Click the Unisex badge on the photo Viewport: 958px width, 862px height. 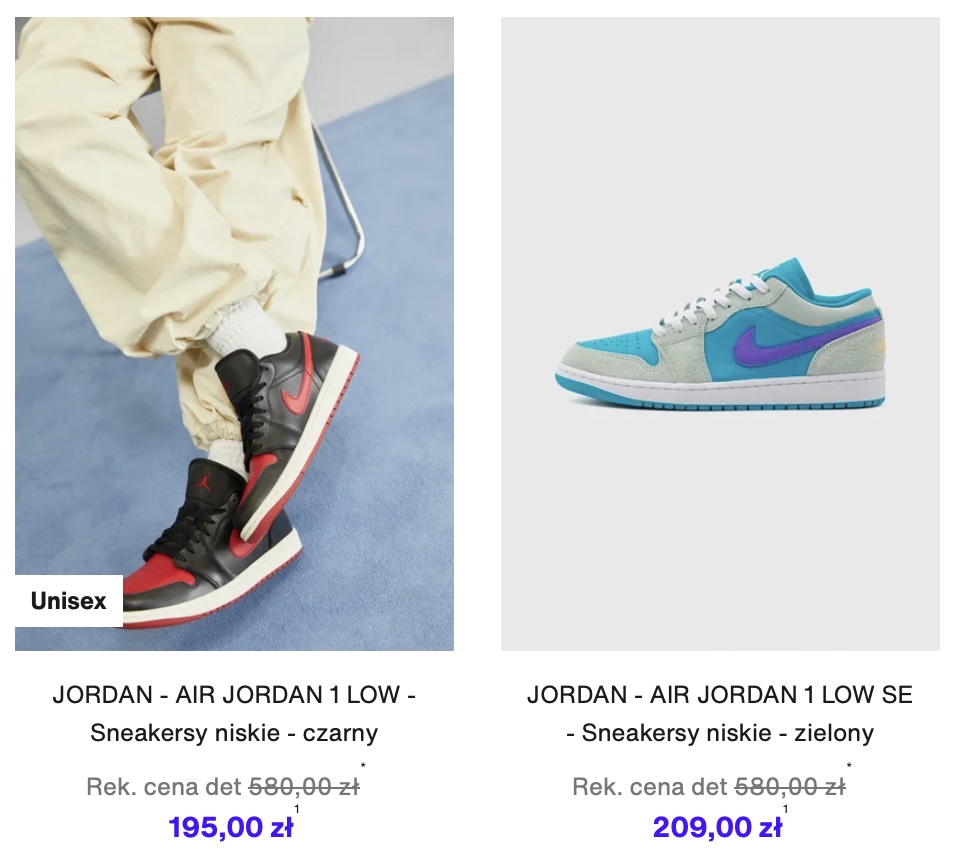(x=69, y=601)
